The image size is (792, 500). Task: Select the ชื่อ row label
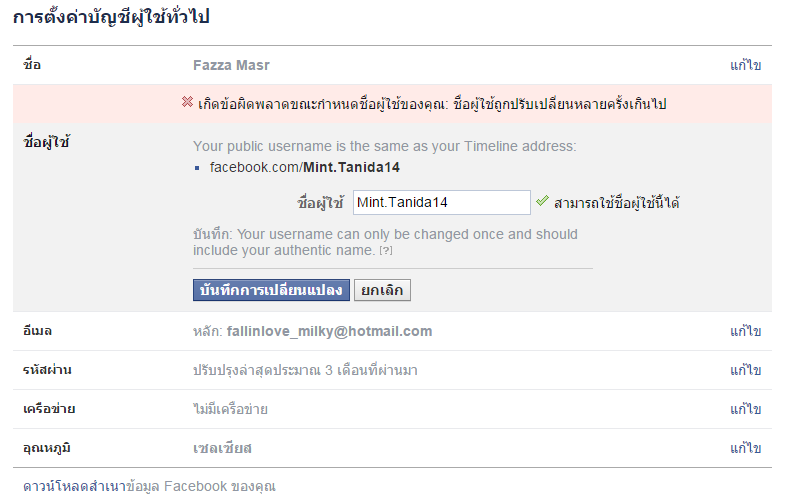pyautogui.click(x=32, y=65)
